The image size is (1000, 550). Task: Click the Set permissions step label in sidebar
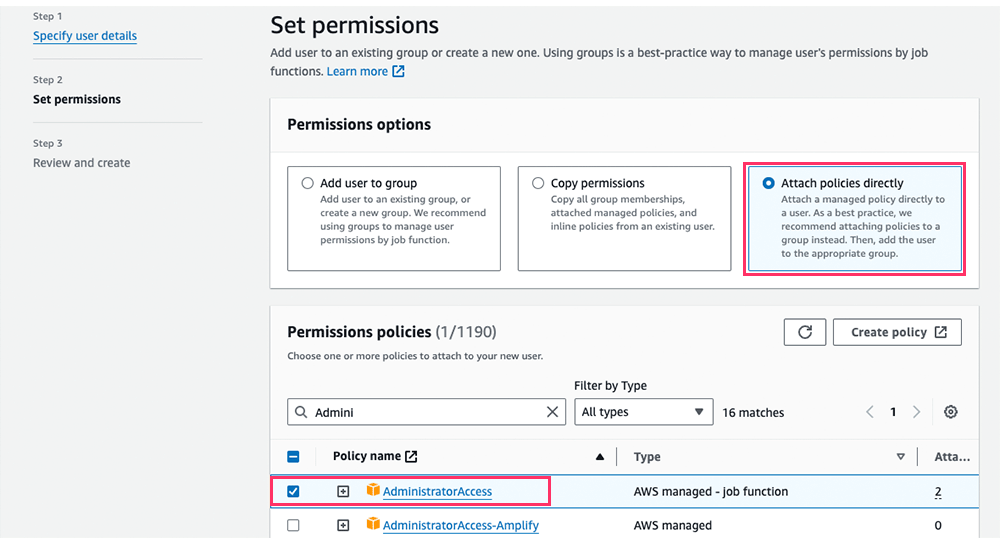pyautogui.click(x=77, y=100)
